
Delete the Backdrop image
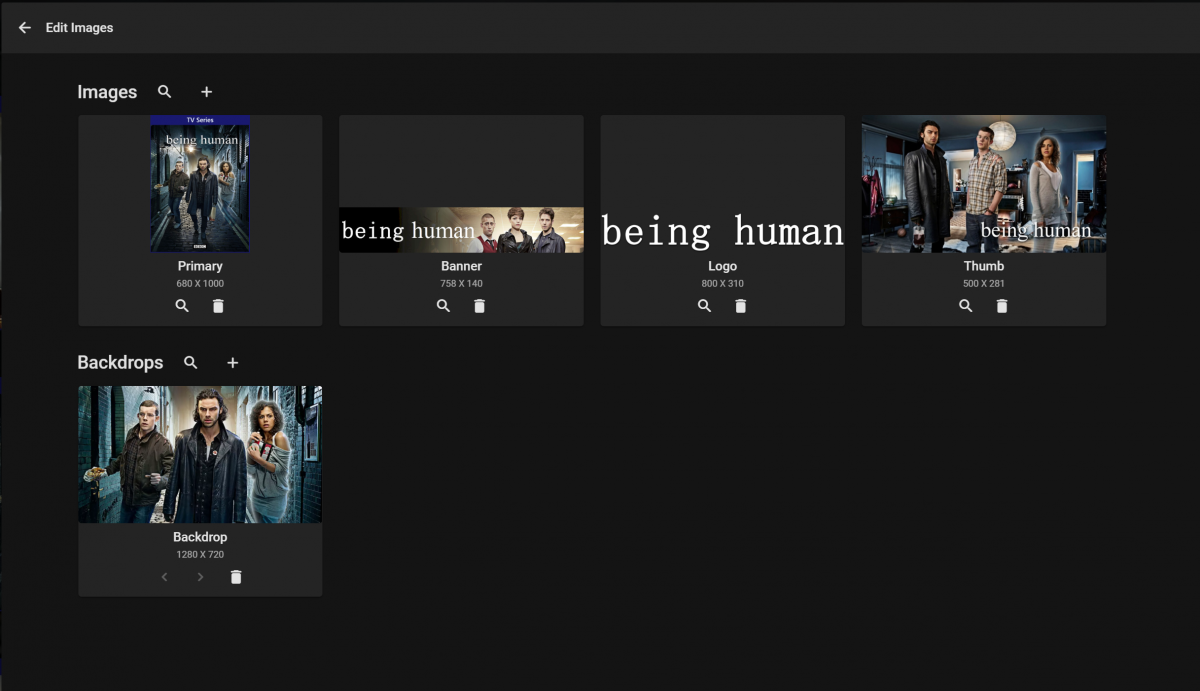(236, 577)
